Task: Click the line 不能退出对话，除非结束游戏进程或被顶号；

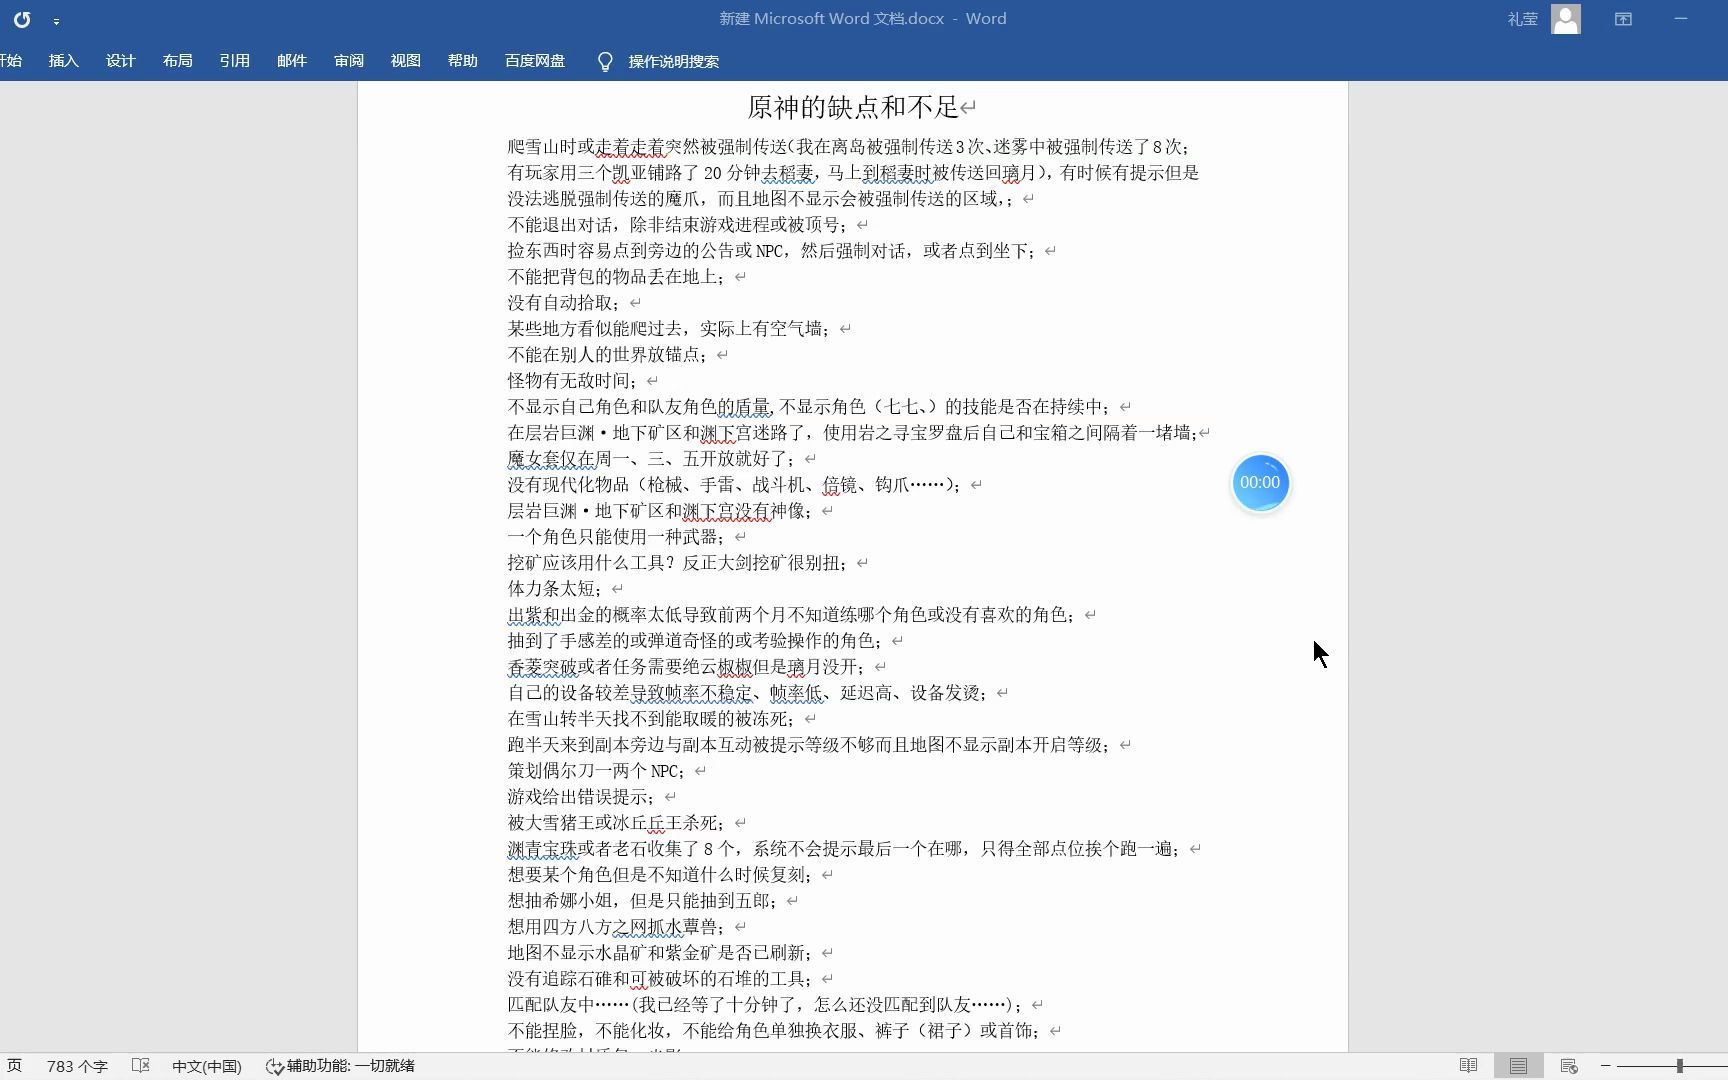Action: pyautogui.click(x=678, y=225)
